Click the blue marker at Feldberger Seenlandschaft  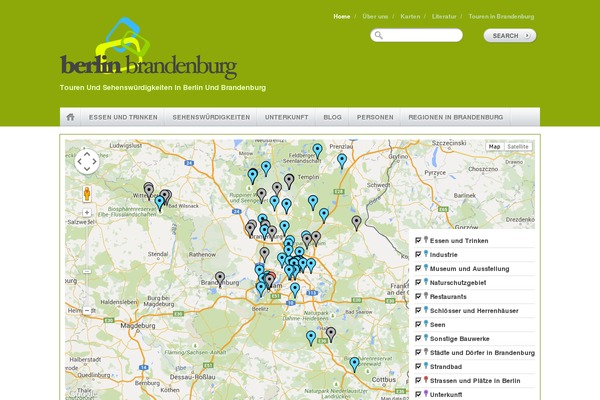point(317,151)
